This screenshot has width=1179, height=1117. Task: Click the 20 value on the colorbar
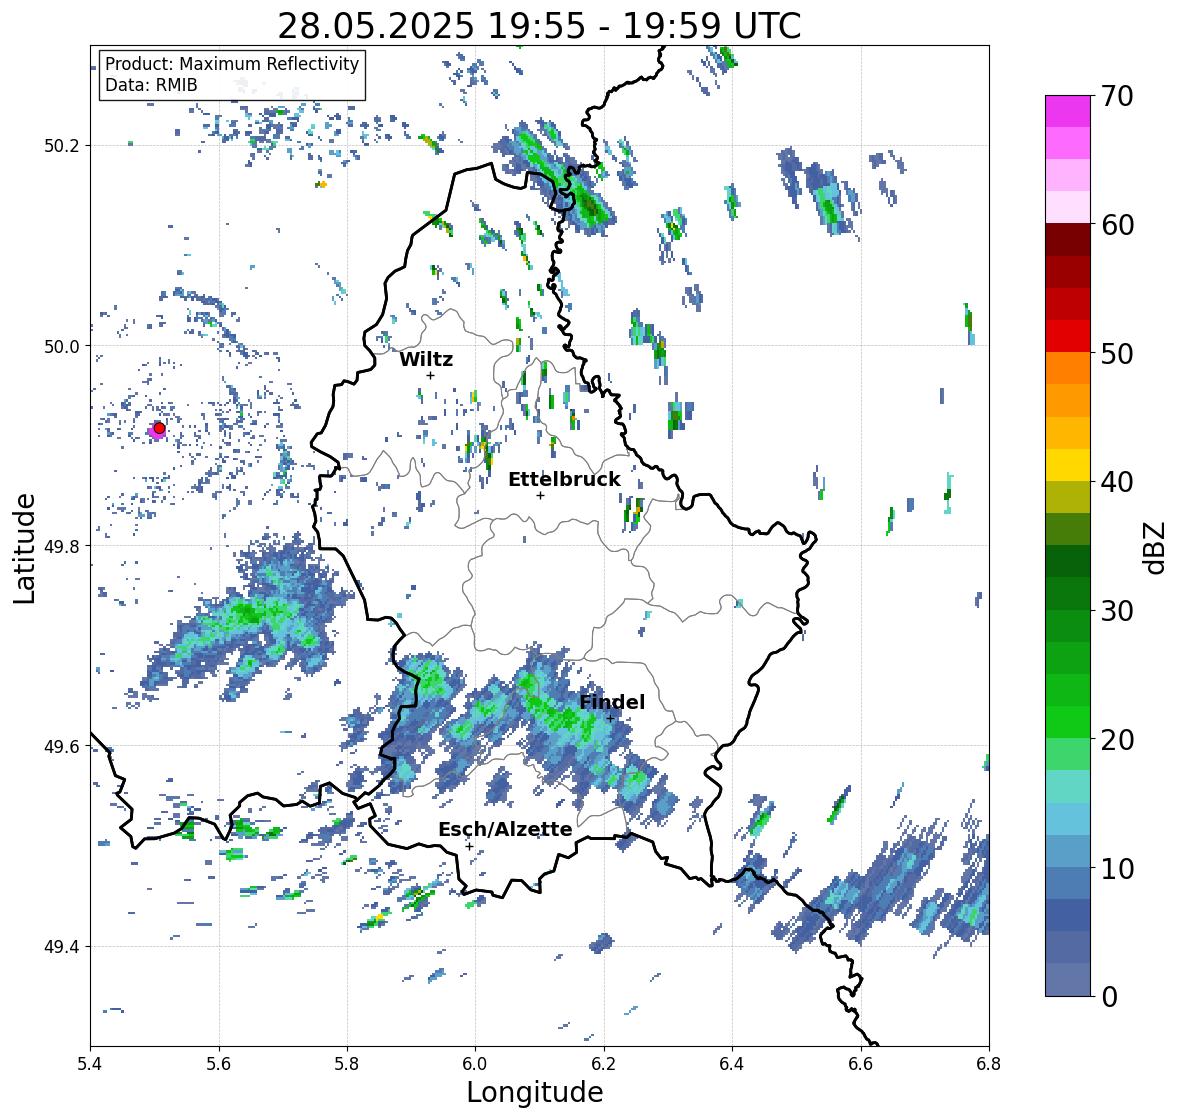[1117, 740]
